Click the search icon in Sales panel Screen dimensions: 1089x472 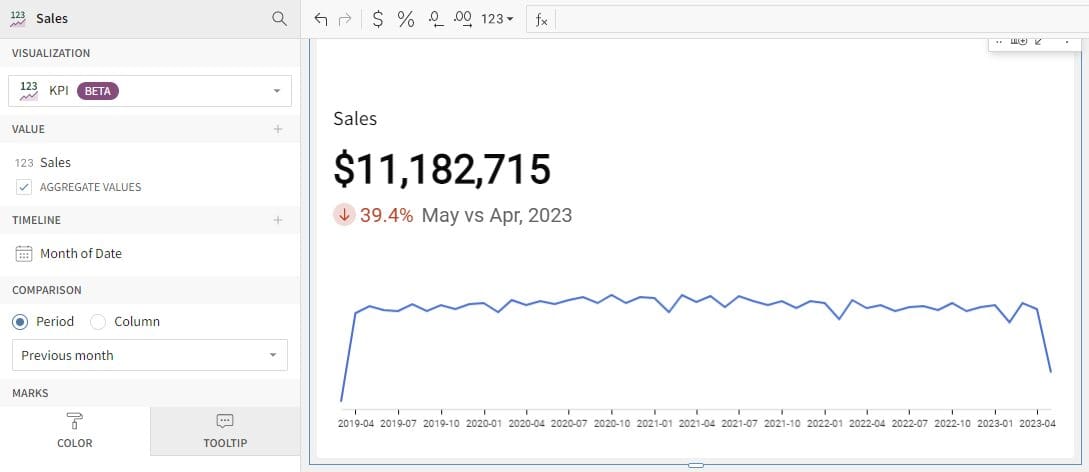pyautogui.click(x=279, y=19)
